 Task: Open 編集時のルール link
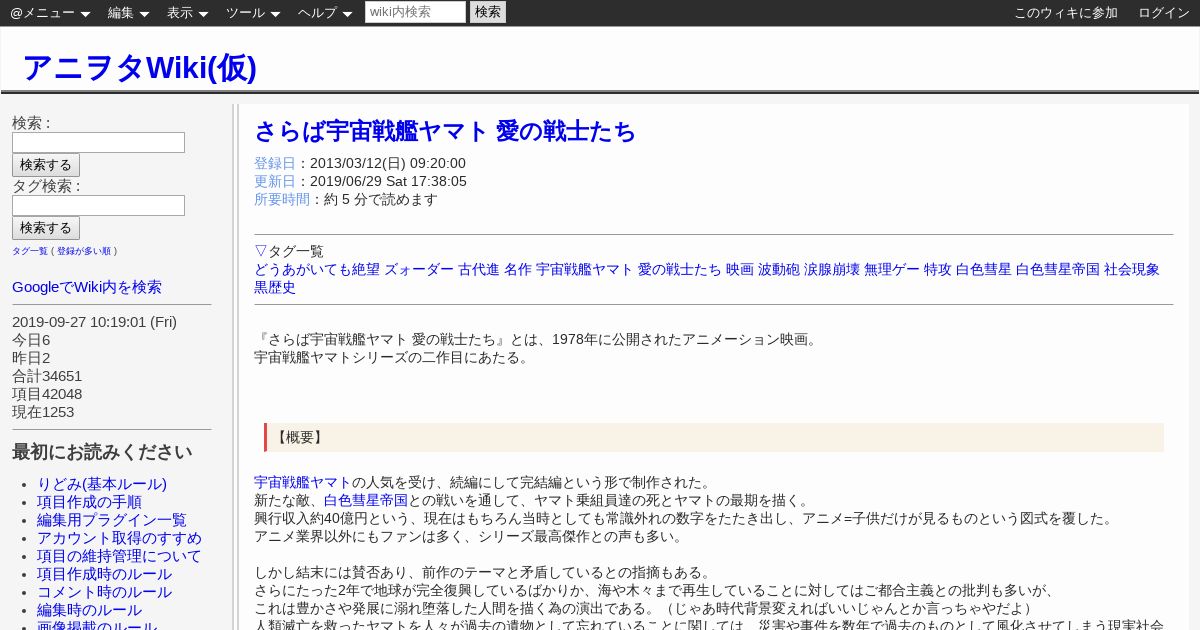click(x=89, y=610)
